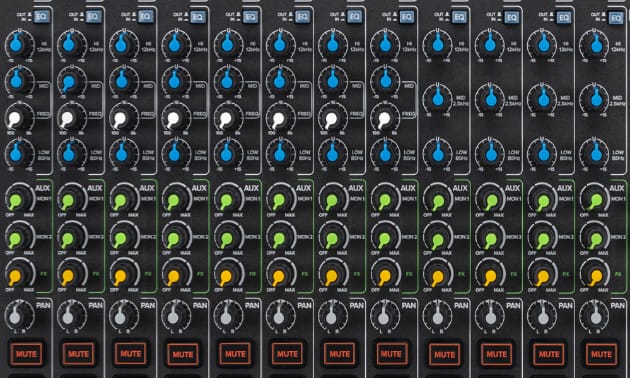Toggle EQ button on first channel strip
Screen dimensions: 630x378
pyautogui.click(x=42, y=16)
